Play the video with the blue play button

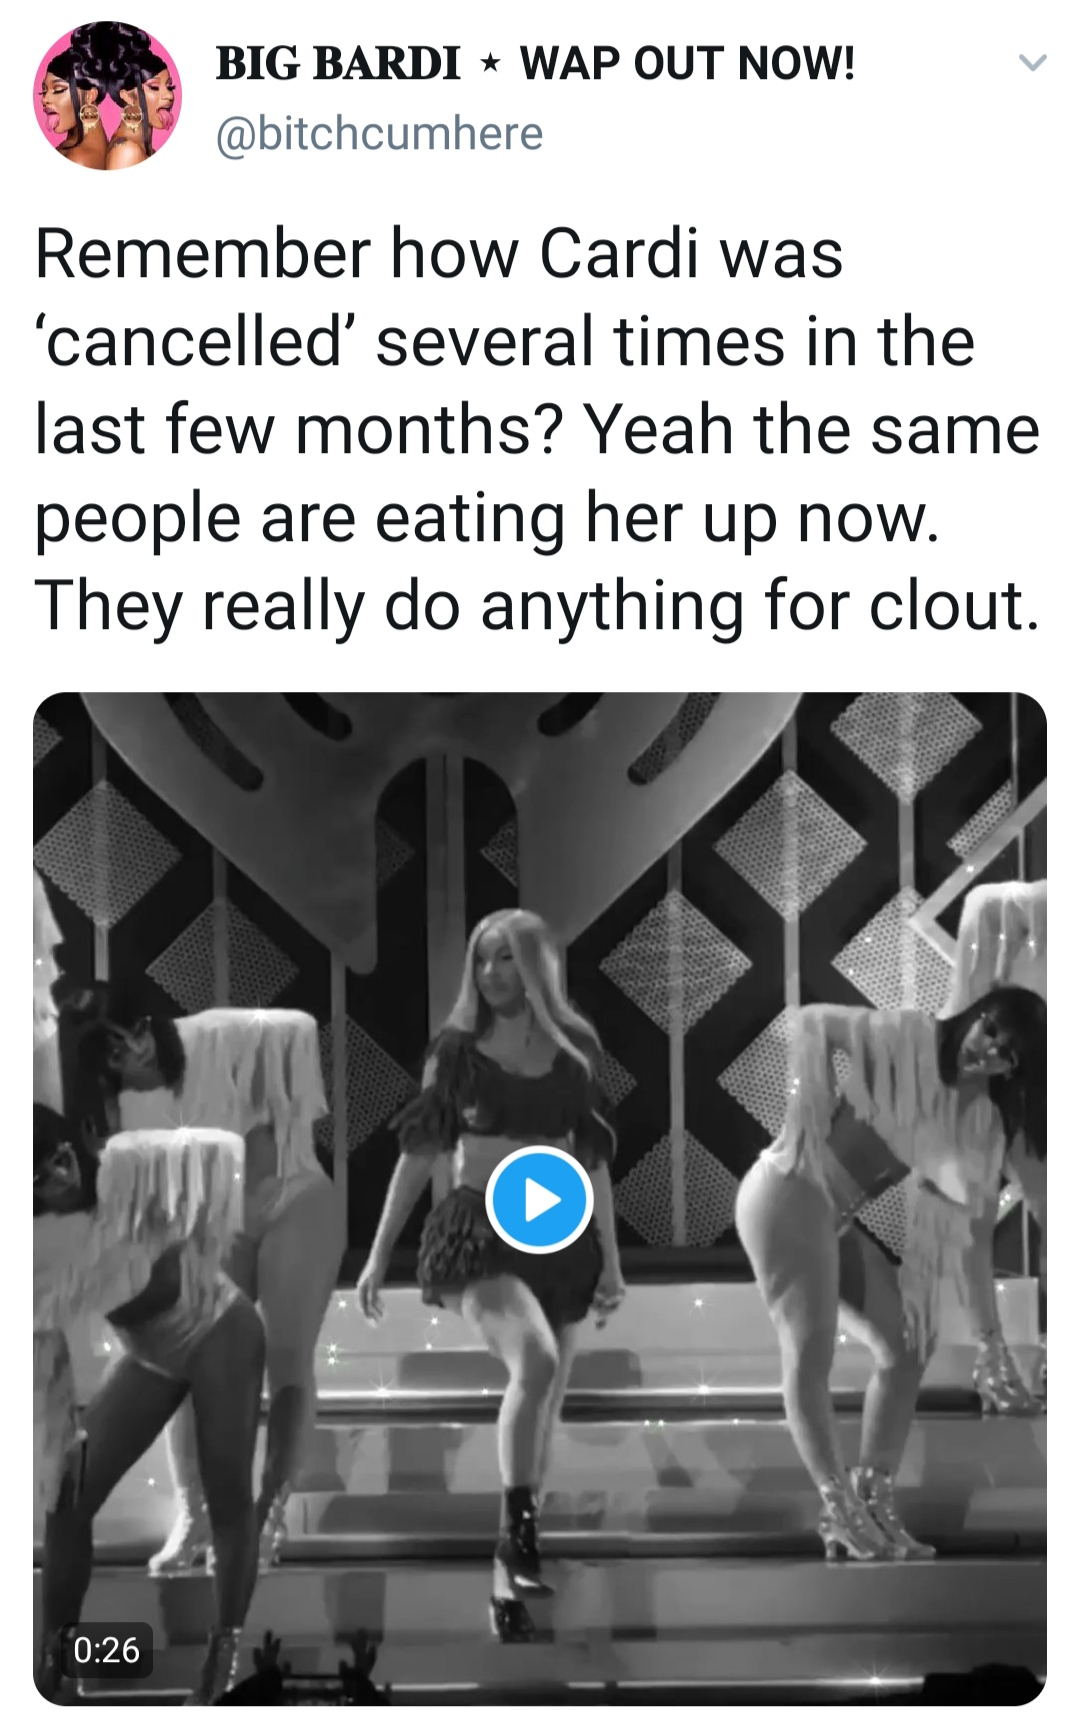click(539, 1199)
